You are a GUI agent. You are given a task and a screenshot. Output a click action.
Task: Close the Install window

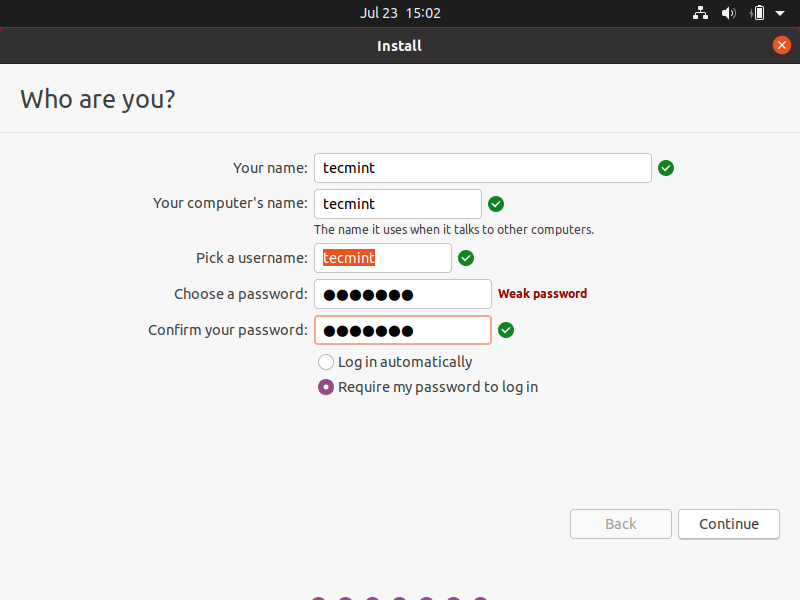[x=782, y=45]
